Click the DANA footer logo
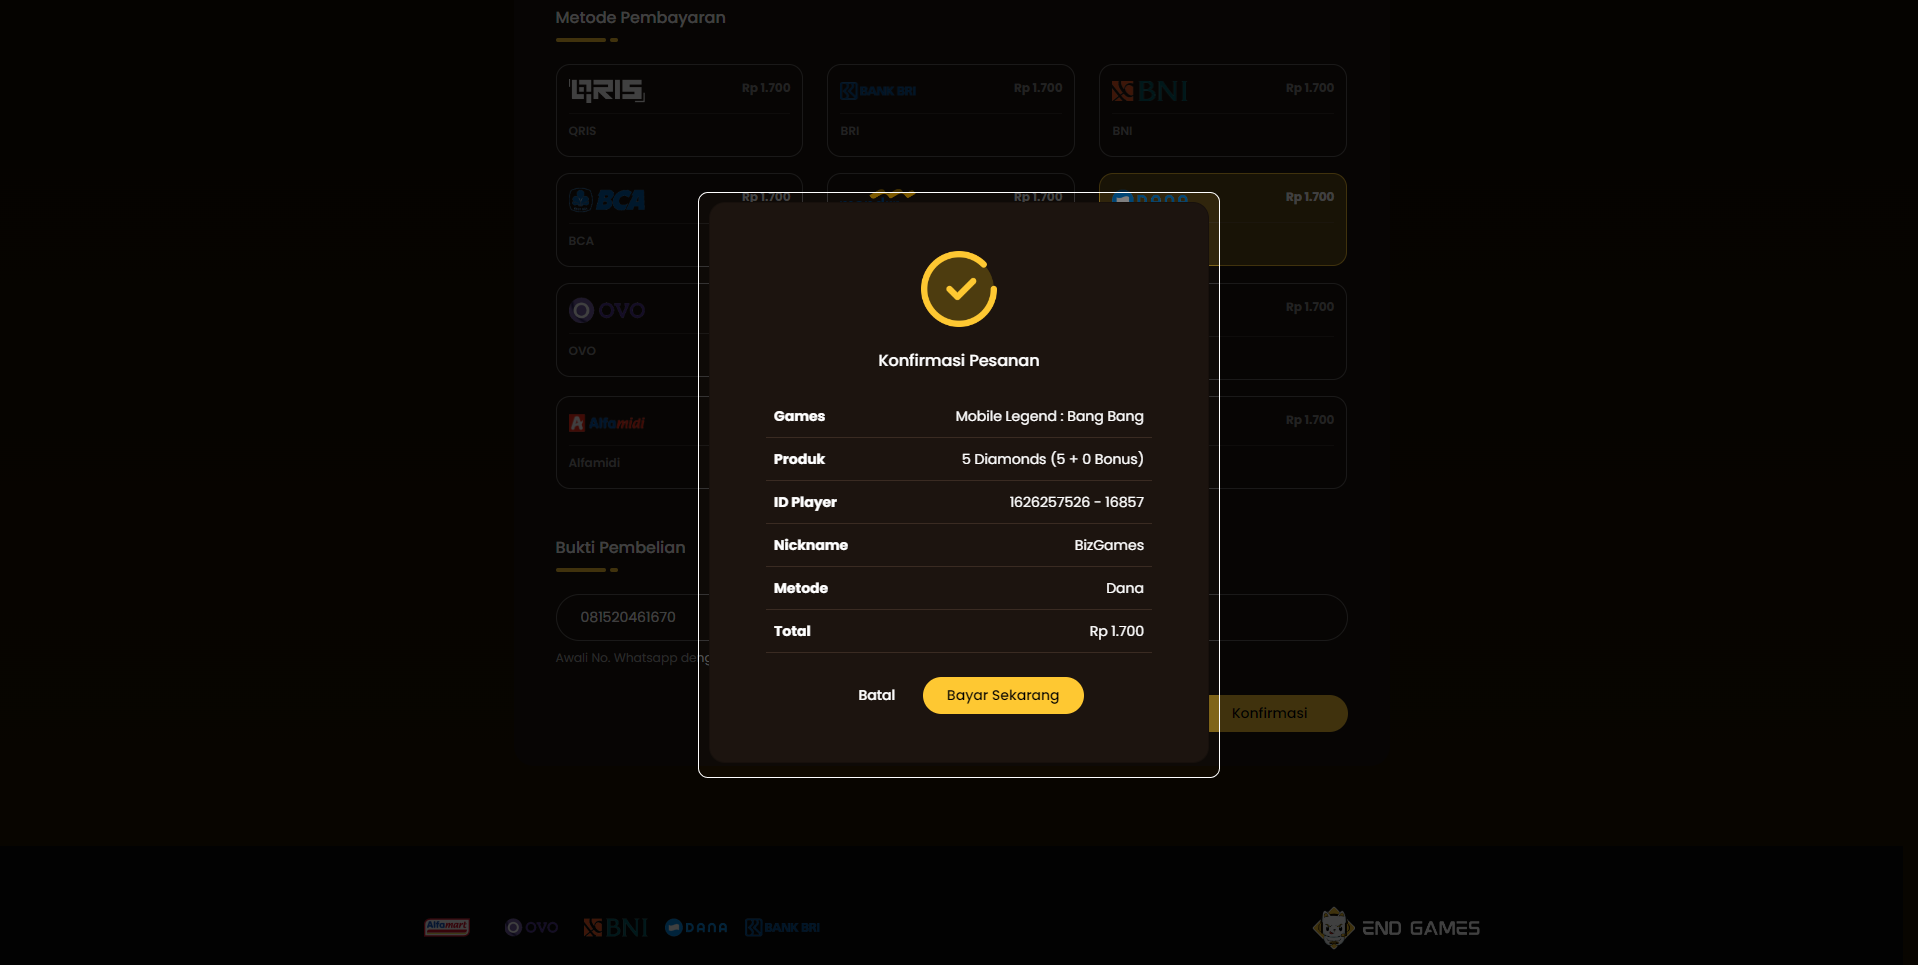 click(x=696, y=927)
